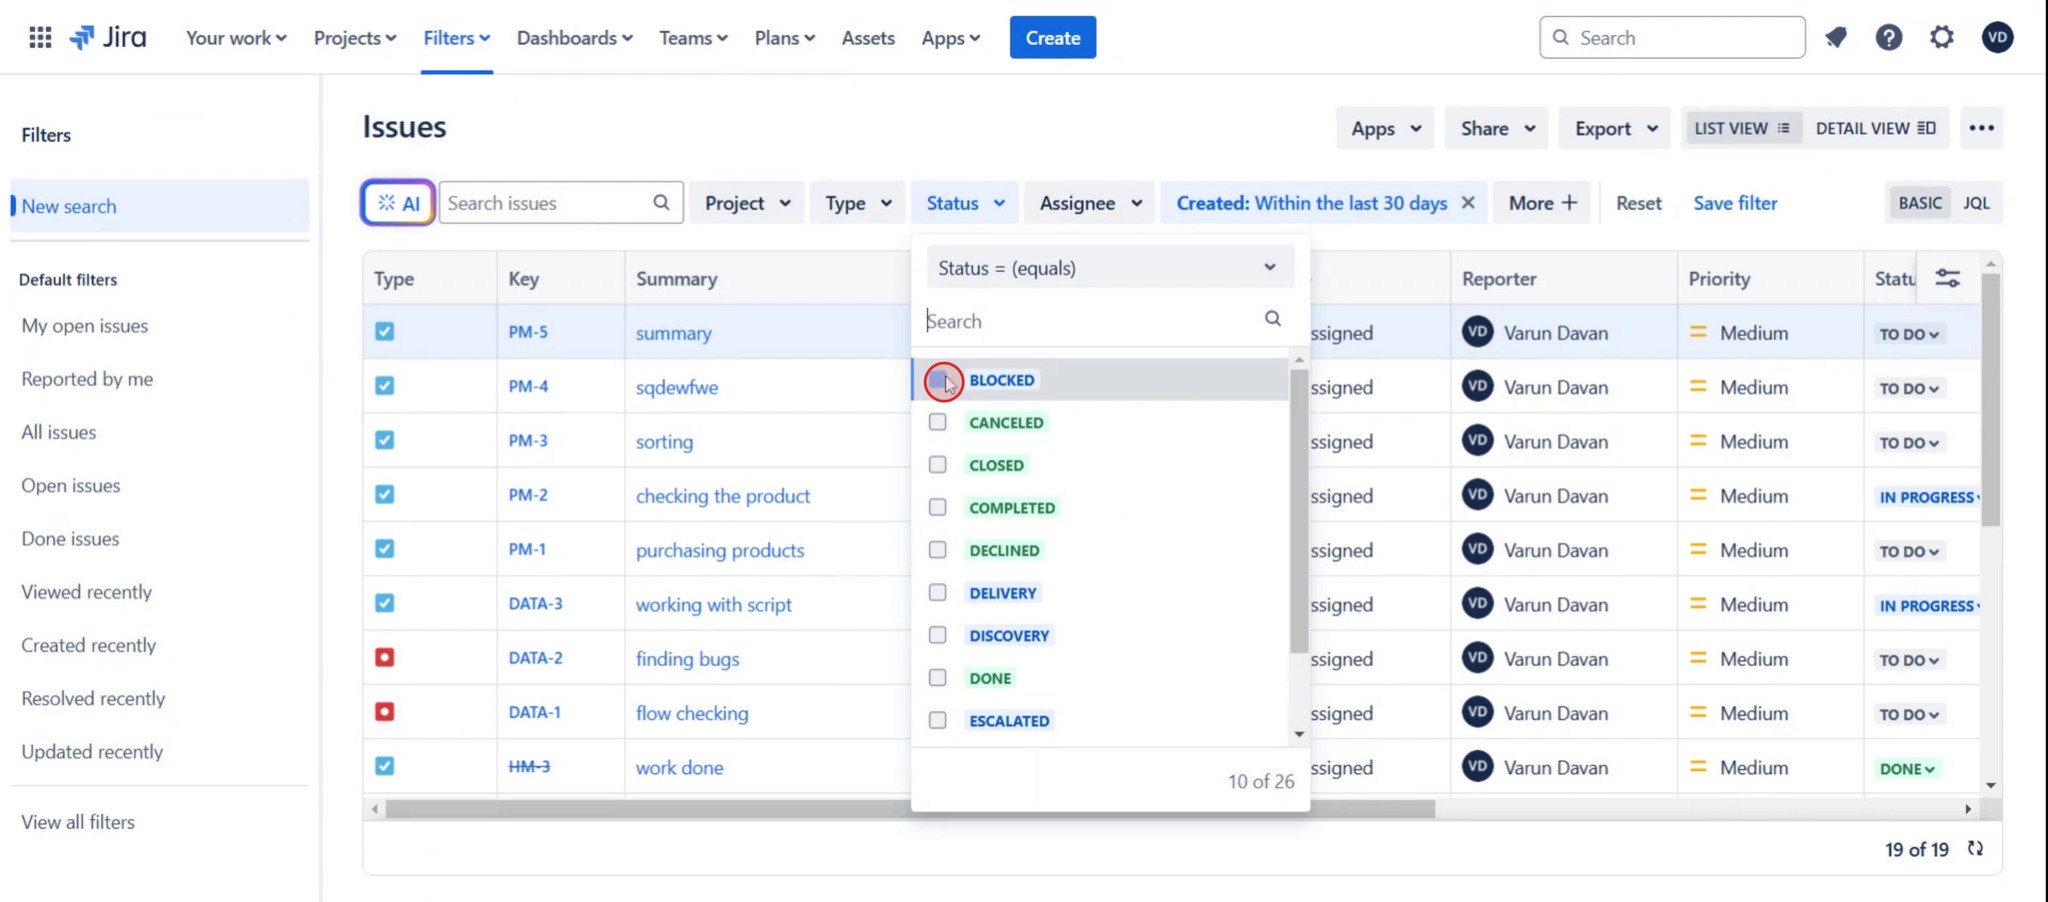
Task: Expand the Assignee filter dropdown
Action: pyautogui.click(x=1089, y=202)
